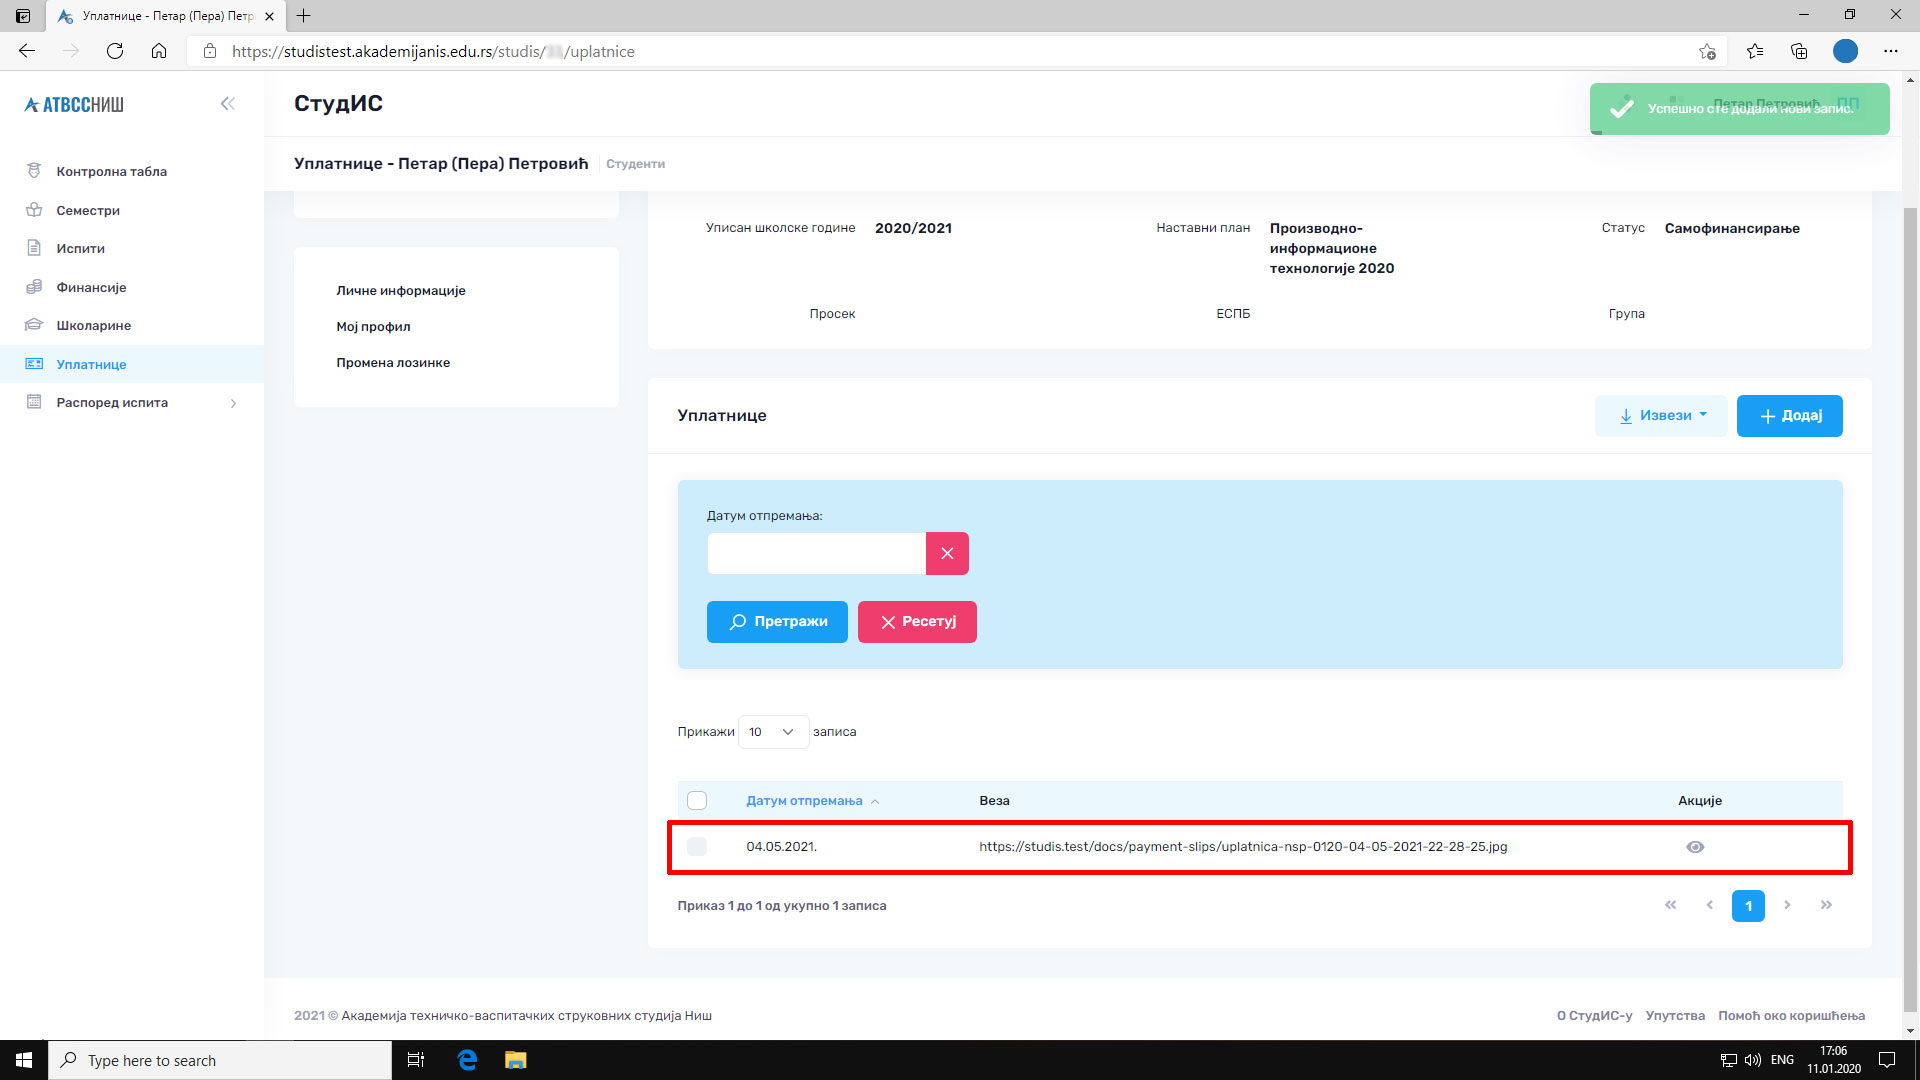Click the Додај button

coord(1789,416)
